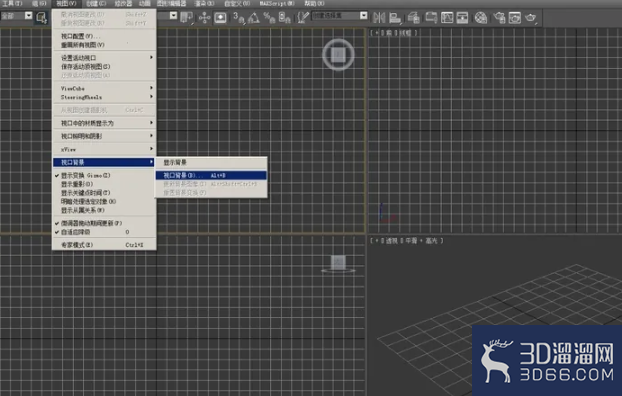Choose 视口背景(B)... Alt+B in submenu

click(211, 175)
